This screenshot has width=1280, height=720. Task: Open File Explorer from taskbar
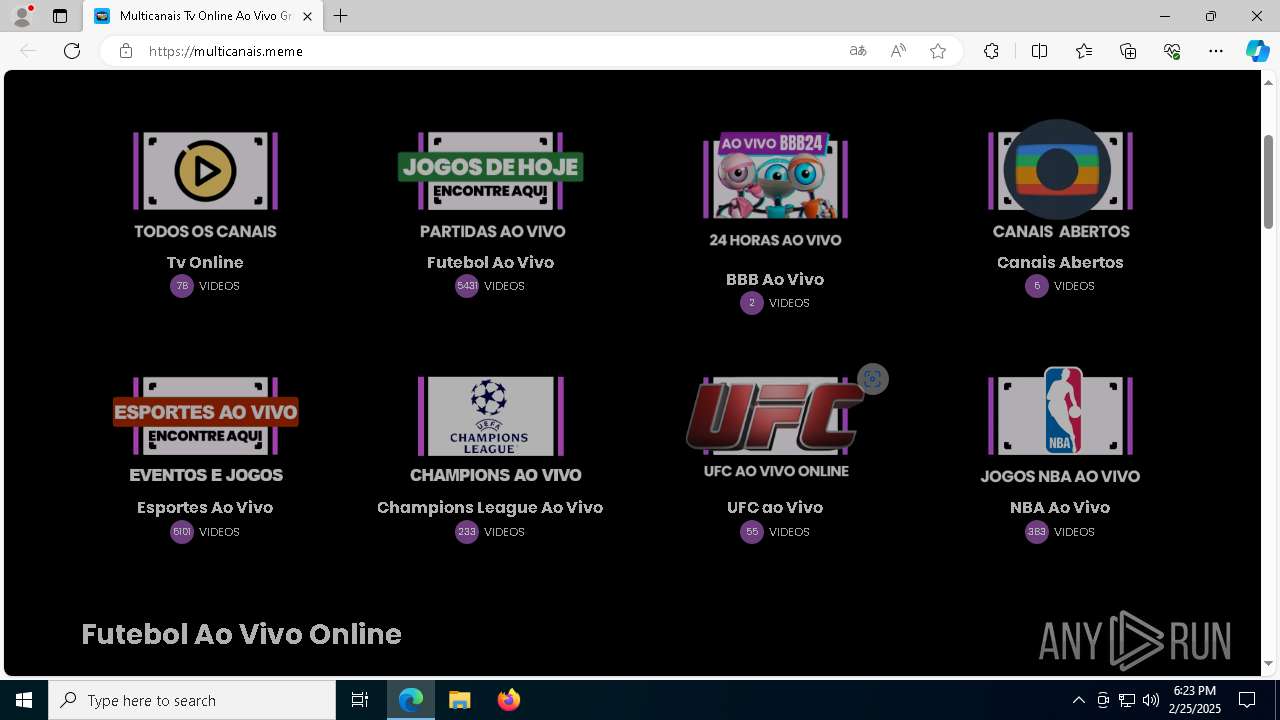coord(460,700)
